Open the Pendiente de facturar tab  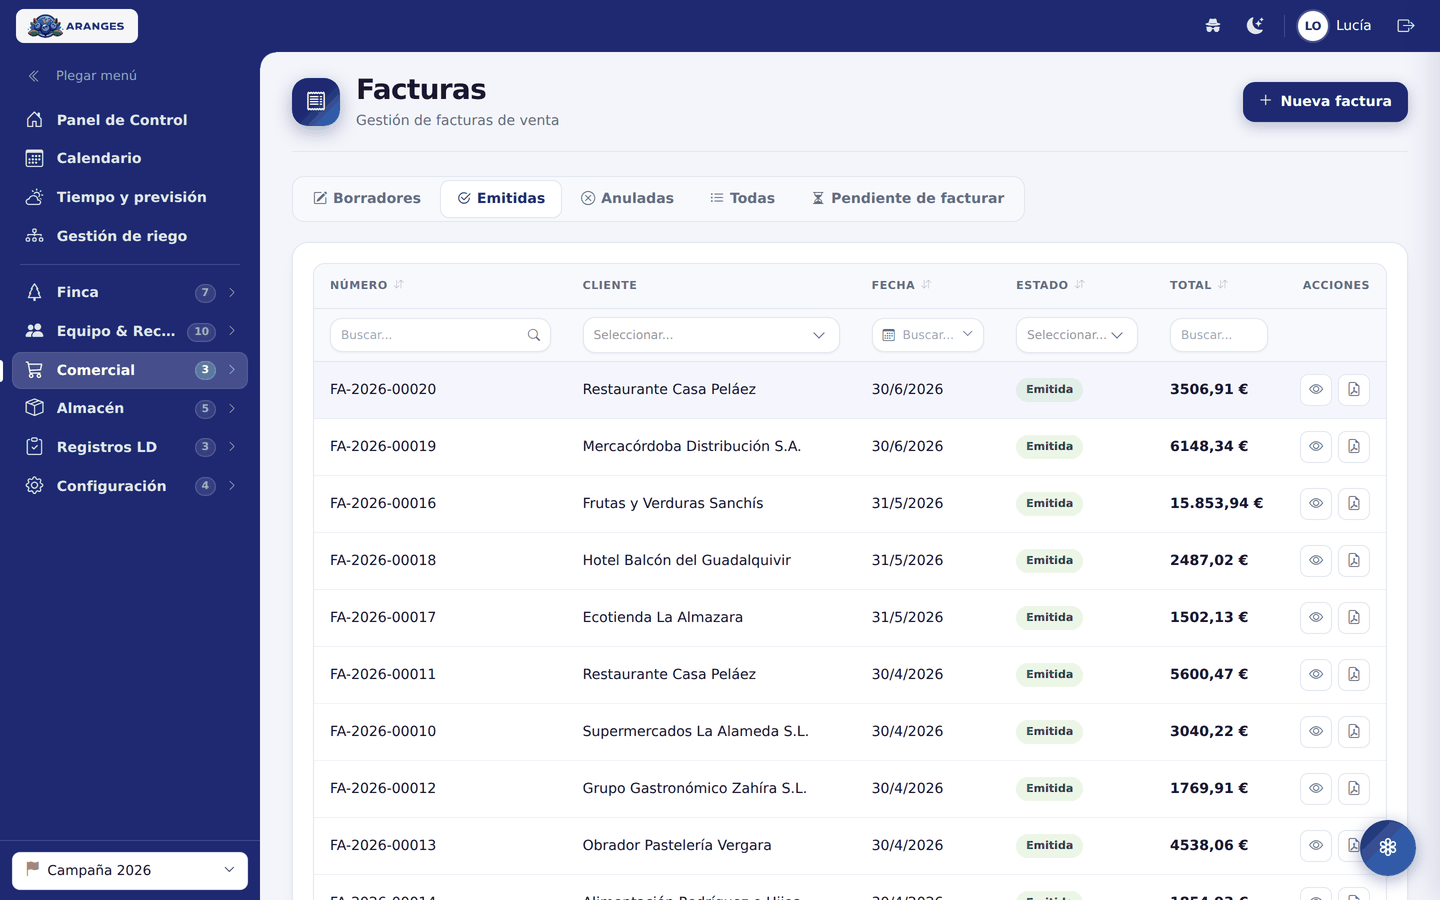pos(908,198)
